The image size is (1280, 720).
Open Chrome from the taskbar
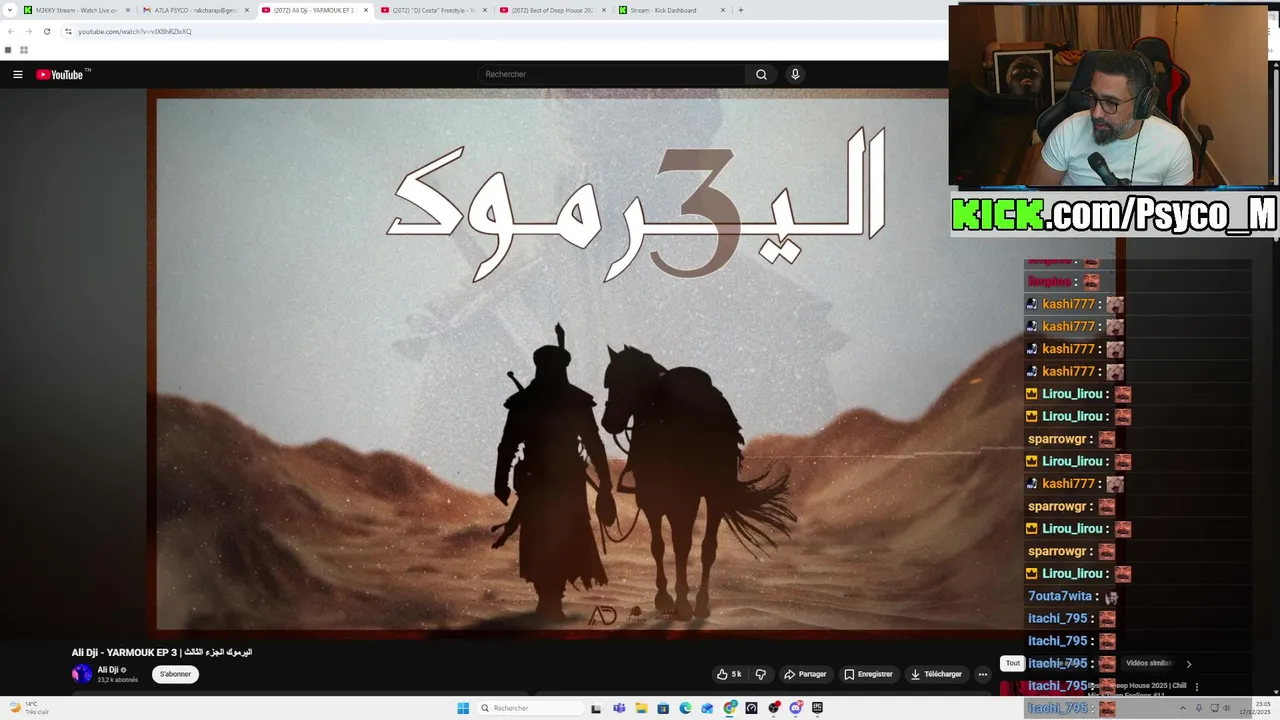(x=730, y=708)
